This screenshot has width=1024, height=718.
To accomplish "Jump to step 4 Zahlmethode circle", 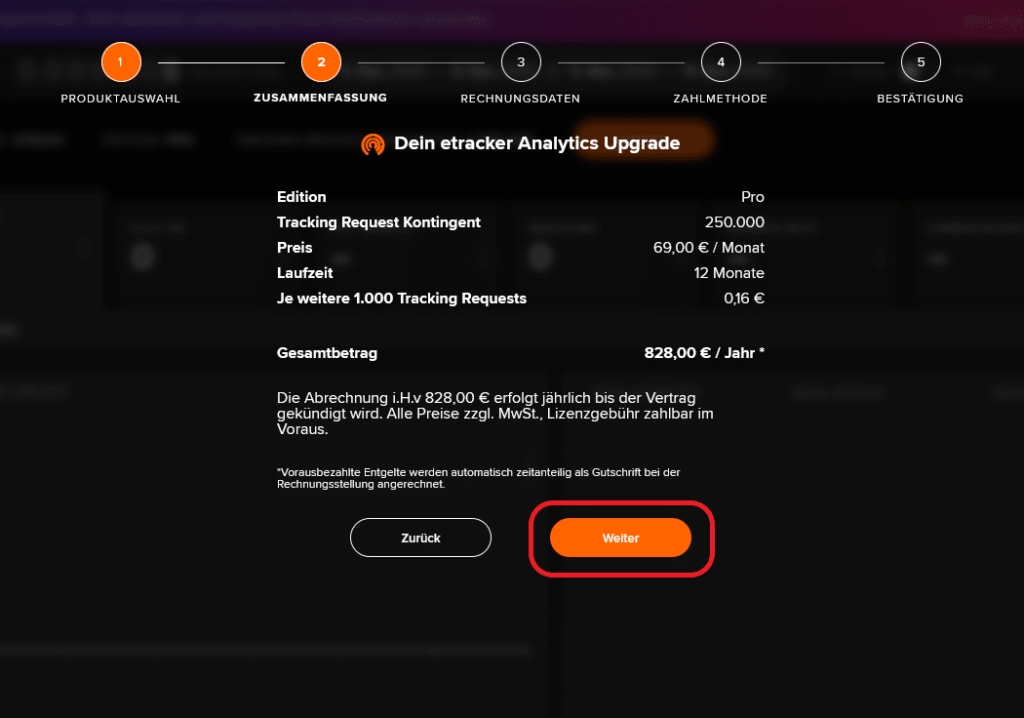I will click(x=721, y=62).
